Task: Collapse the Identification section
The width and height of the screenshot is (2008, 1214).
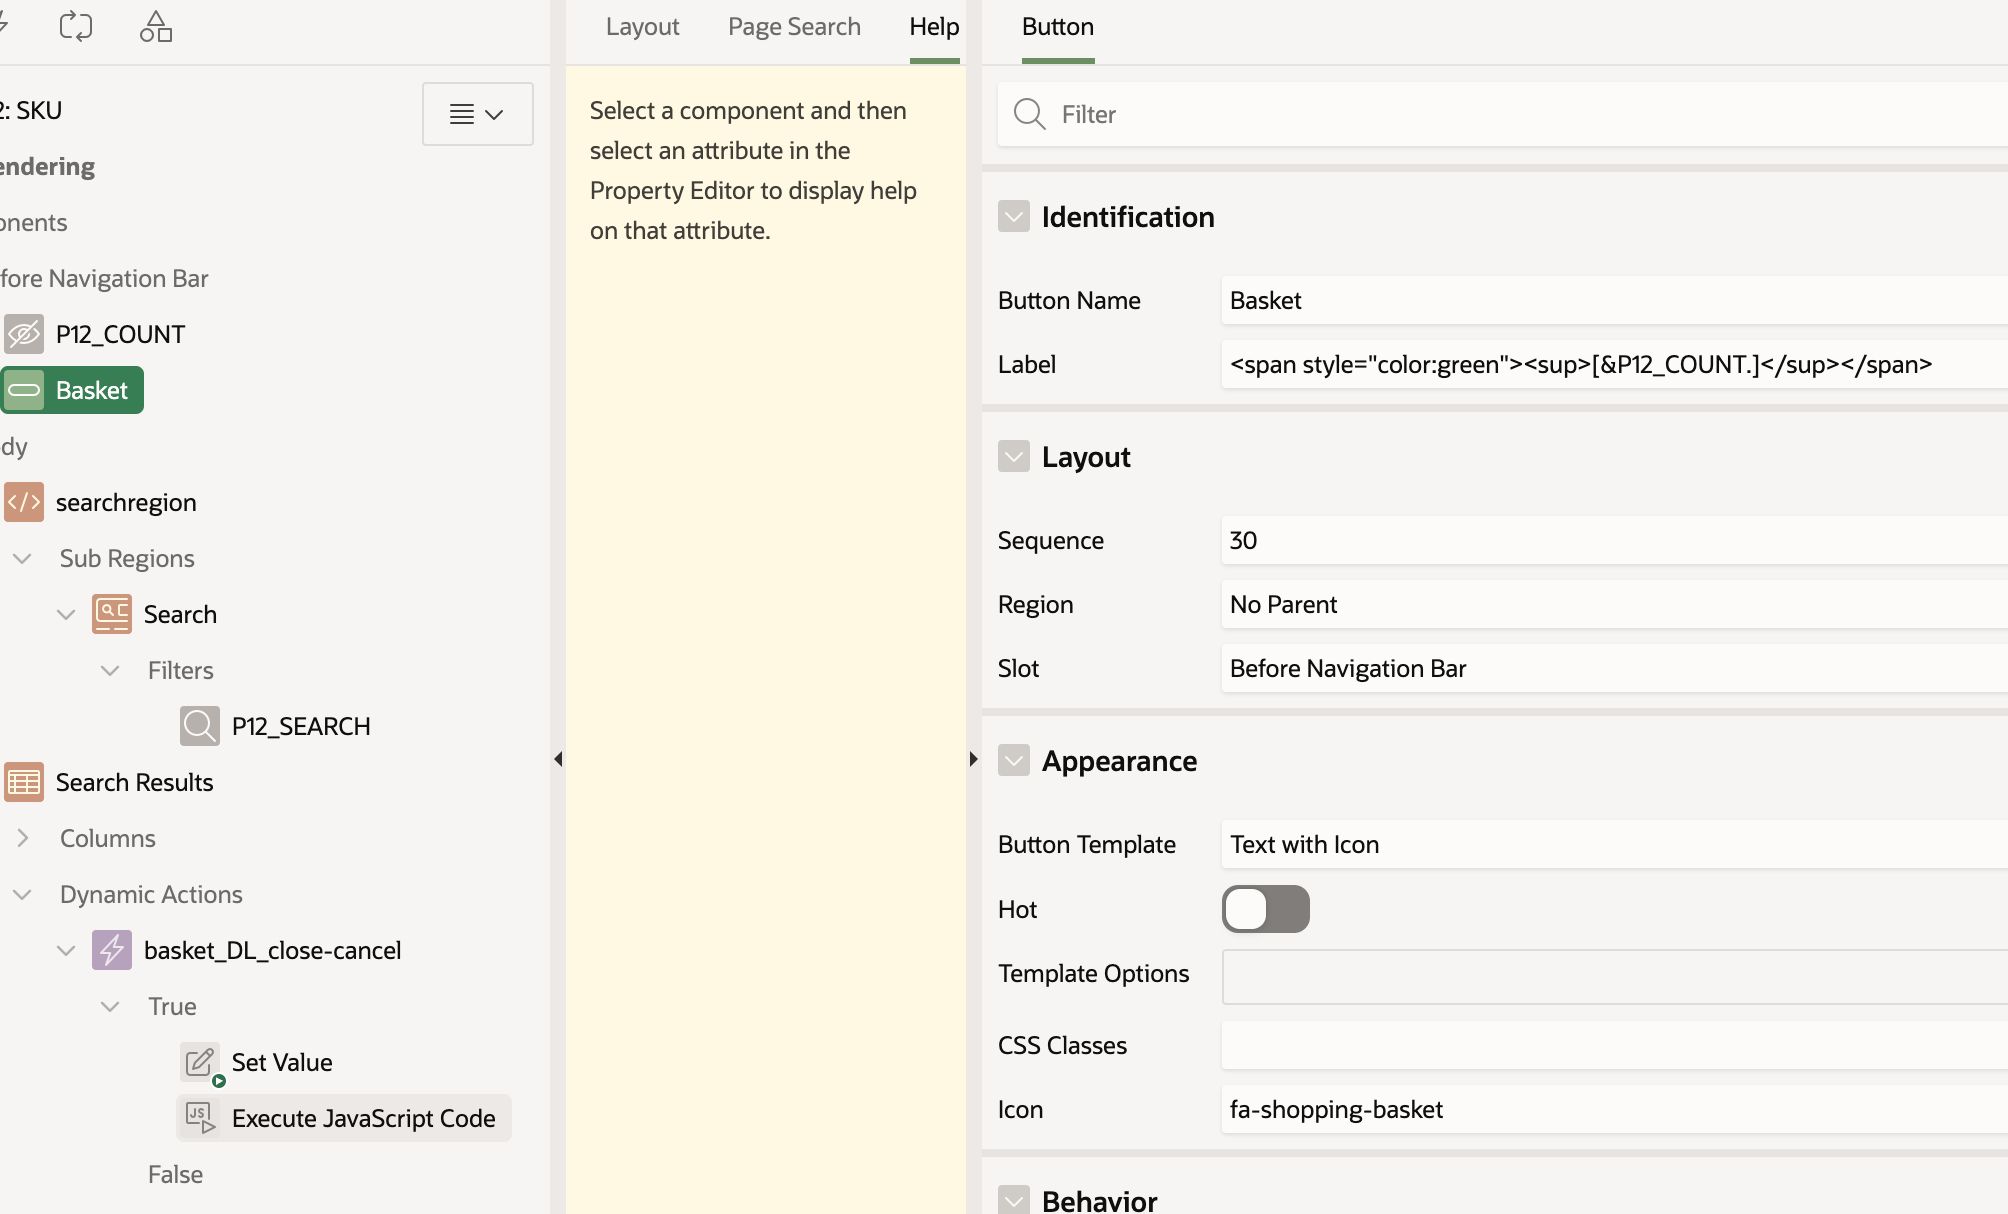Action: 1014,217
